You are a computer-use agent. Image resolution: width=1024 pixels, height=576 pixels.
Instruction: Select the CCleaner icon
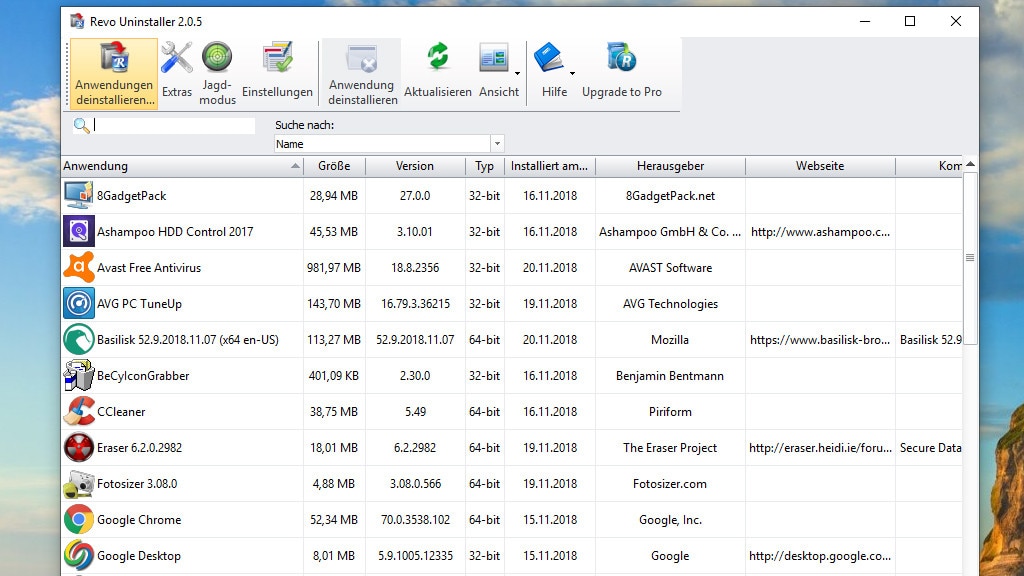(78, 411)
